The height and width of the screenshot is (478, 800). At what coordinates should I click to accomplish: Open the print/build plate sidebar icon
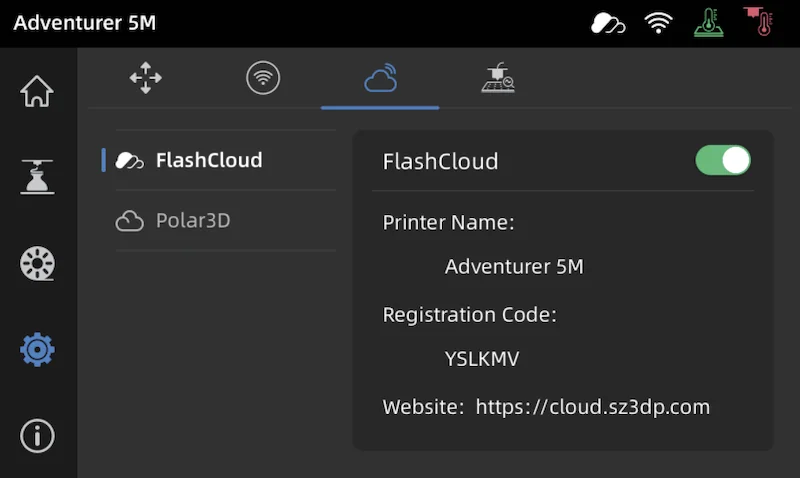(37, 177)
